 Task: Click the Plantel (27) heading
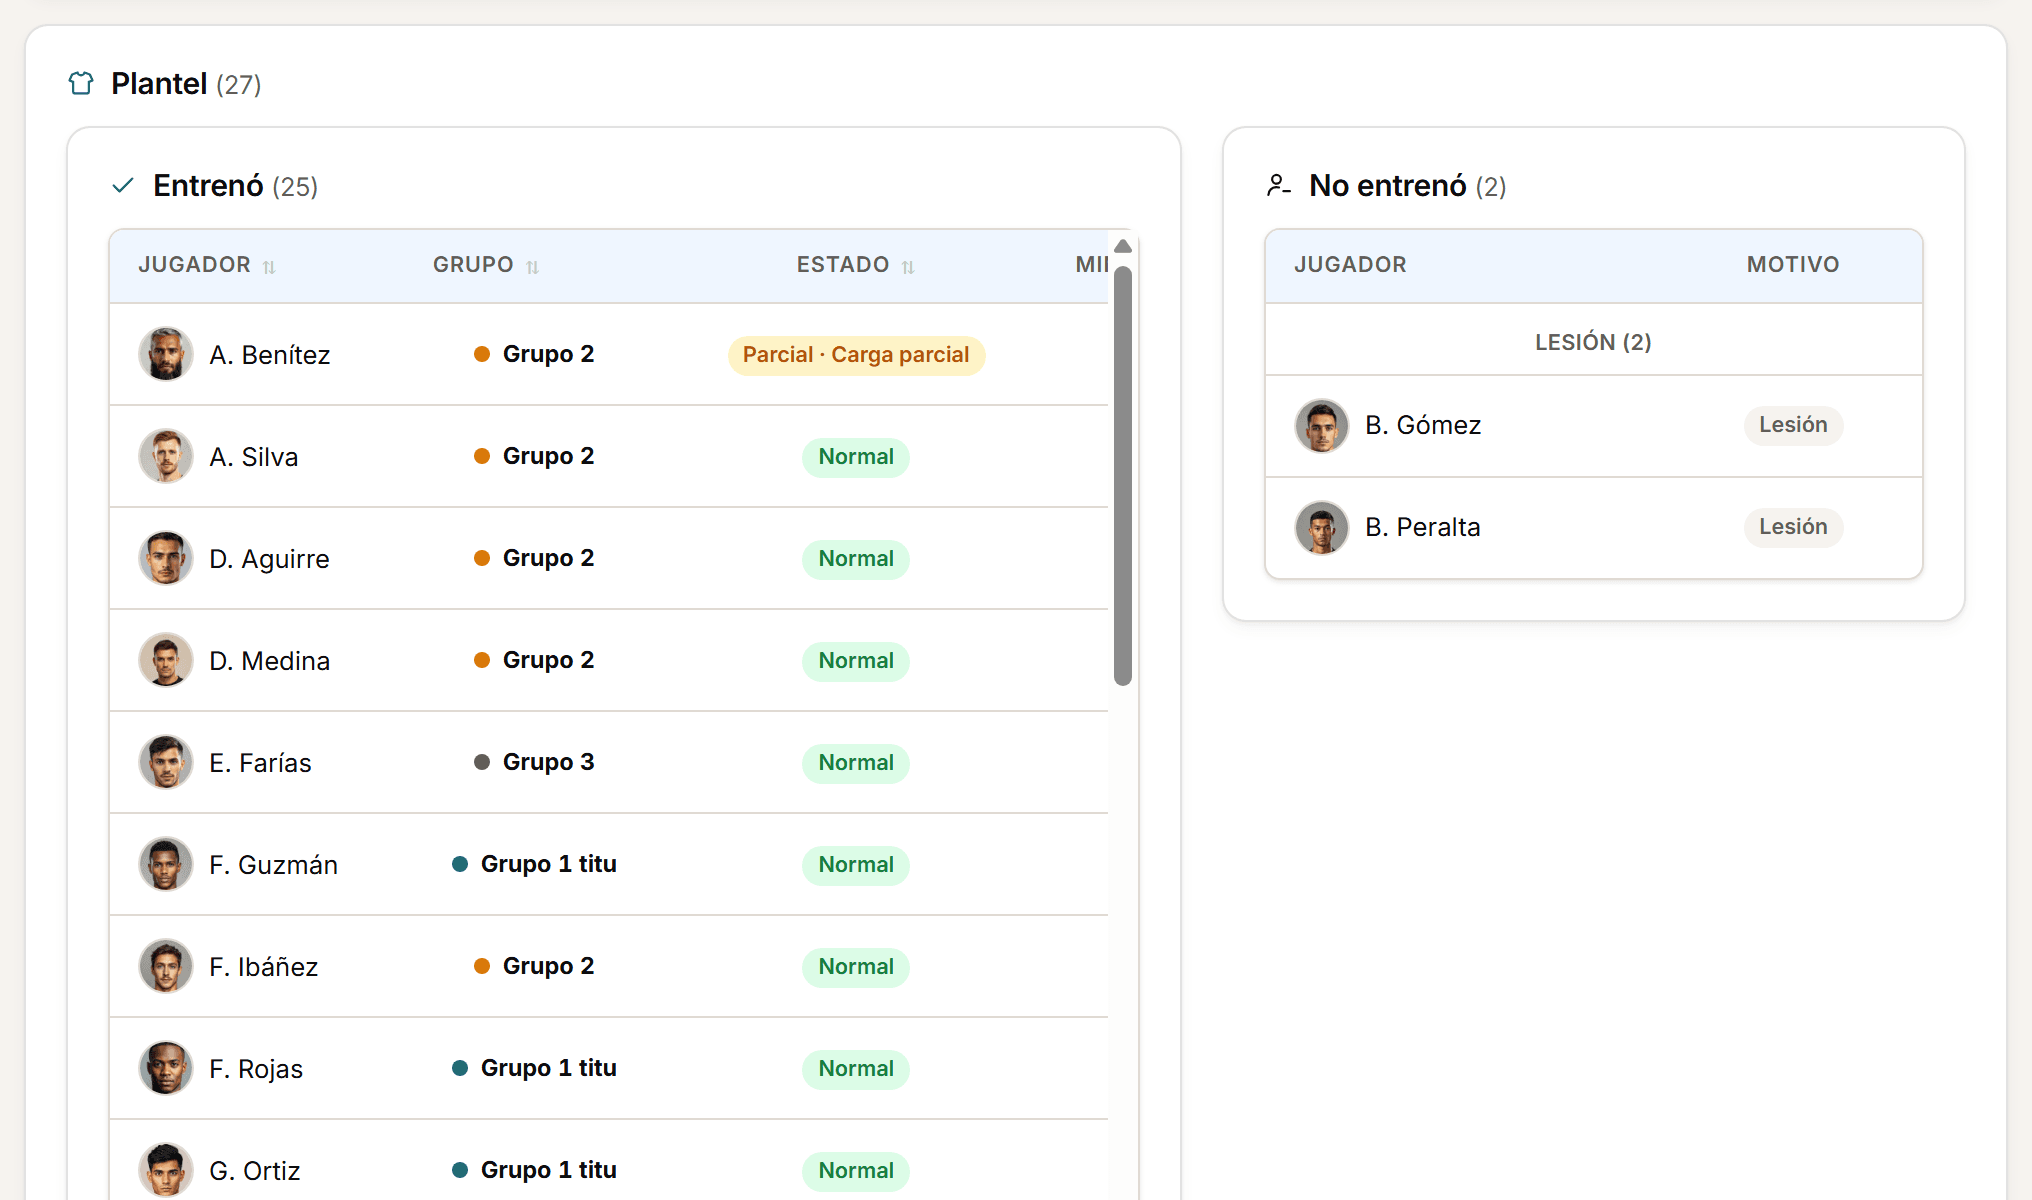click(x=186, y=84)
